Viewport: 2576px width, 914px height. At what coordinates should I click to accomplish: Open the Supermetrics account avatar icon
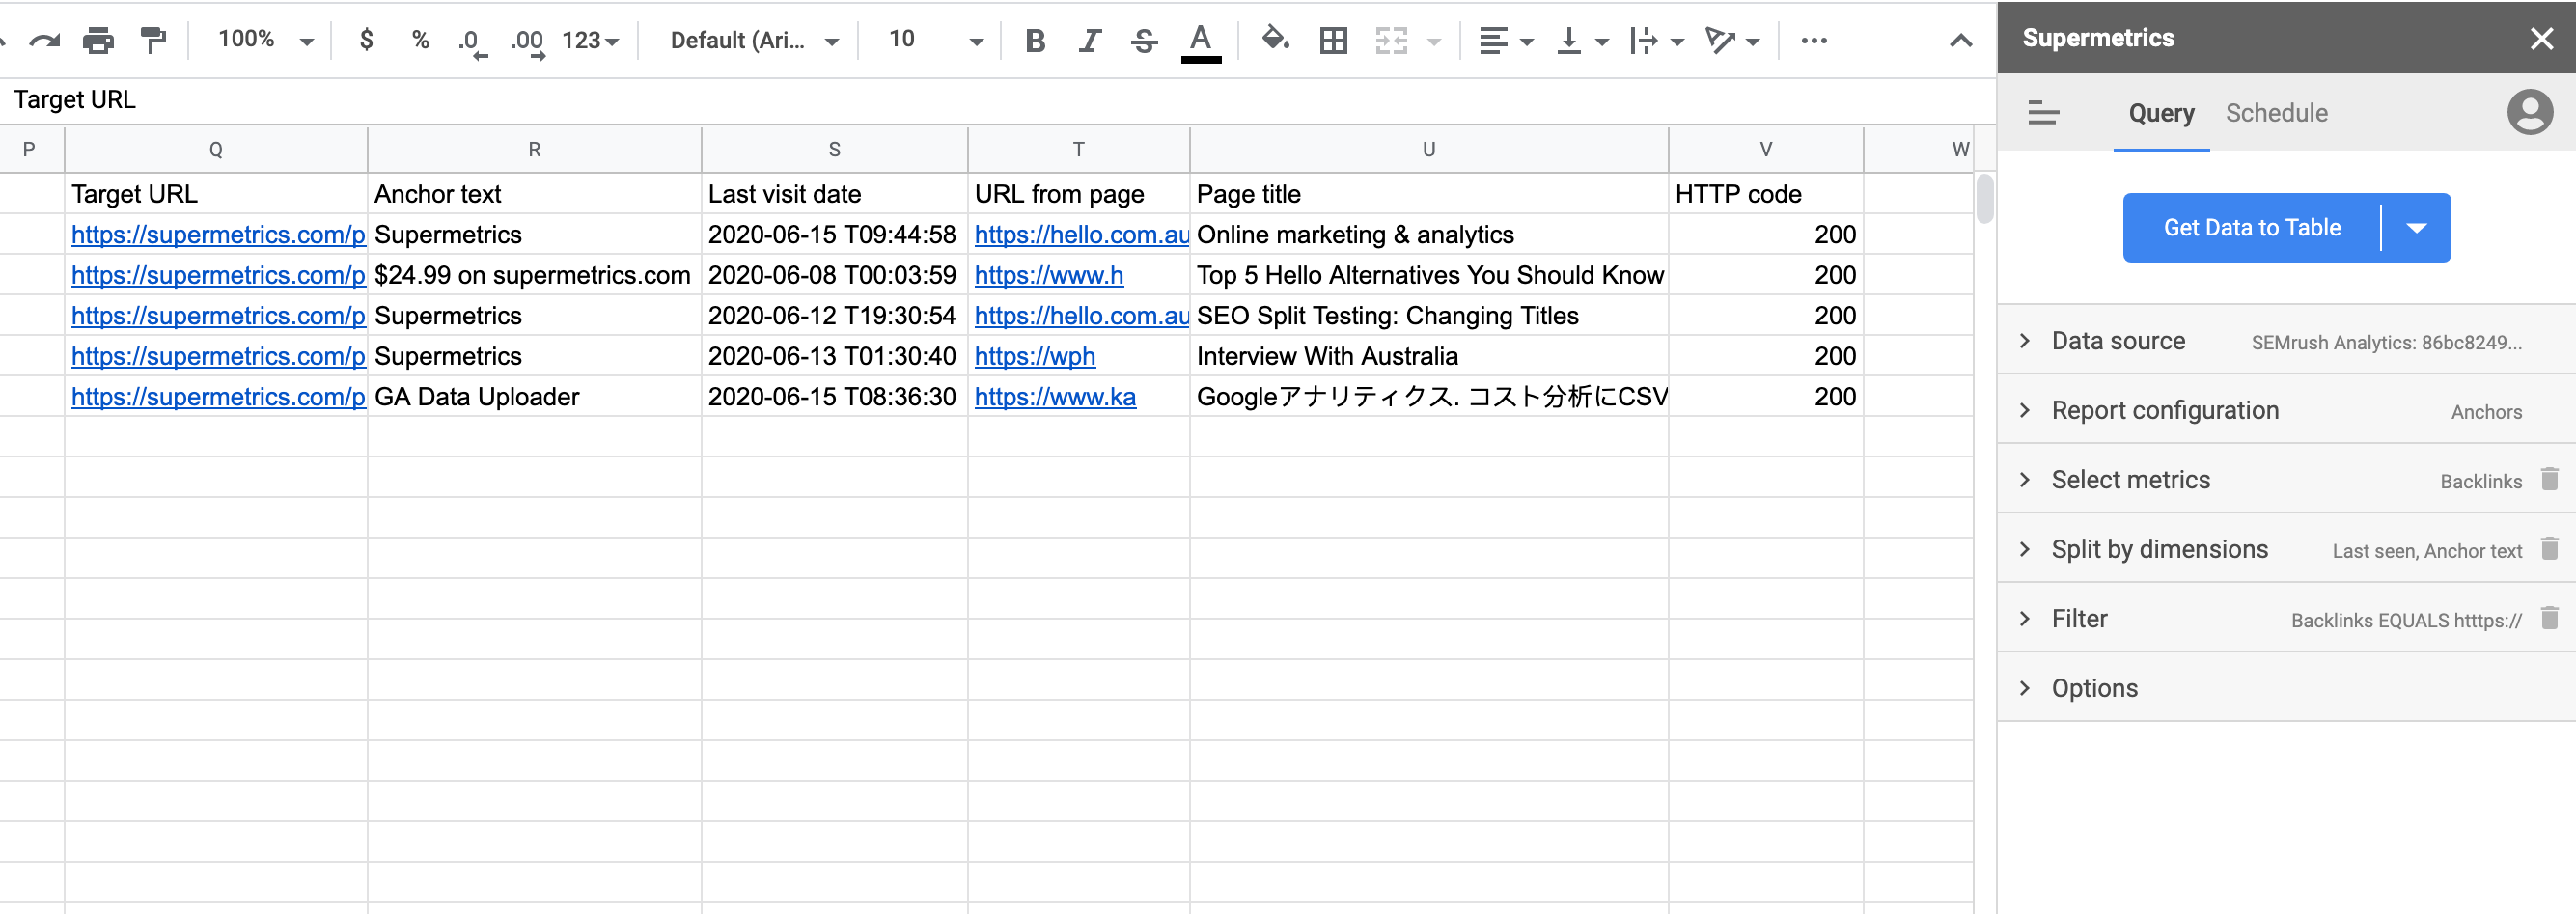[x=2530, y=112]
